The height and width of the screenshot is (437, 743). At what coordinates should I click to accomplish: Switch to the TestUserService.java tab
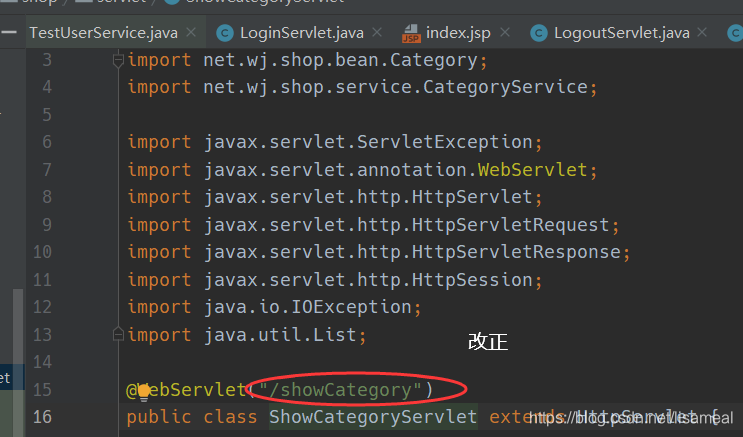tap(103, 33)
